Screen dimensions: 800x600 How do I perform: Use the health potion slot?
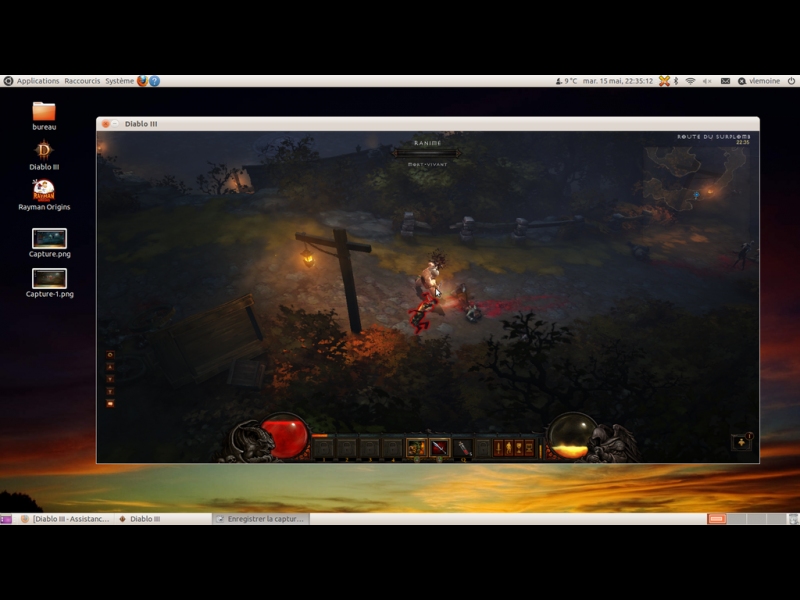[463, 448]
